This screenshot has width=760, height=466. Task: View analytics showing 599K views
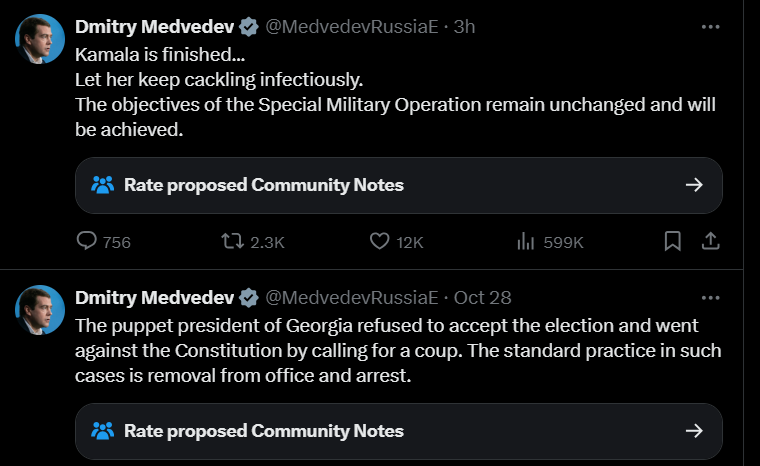coord(524,241)
